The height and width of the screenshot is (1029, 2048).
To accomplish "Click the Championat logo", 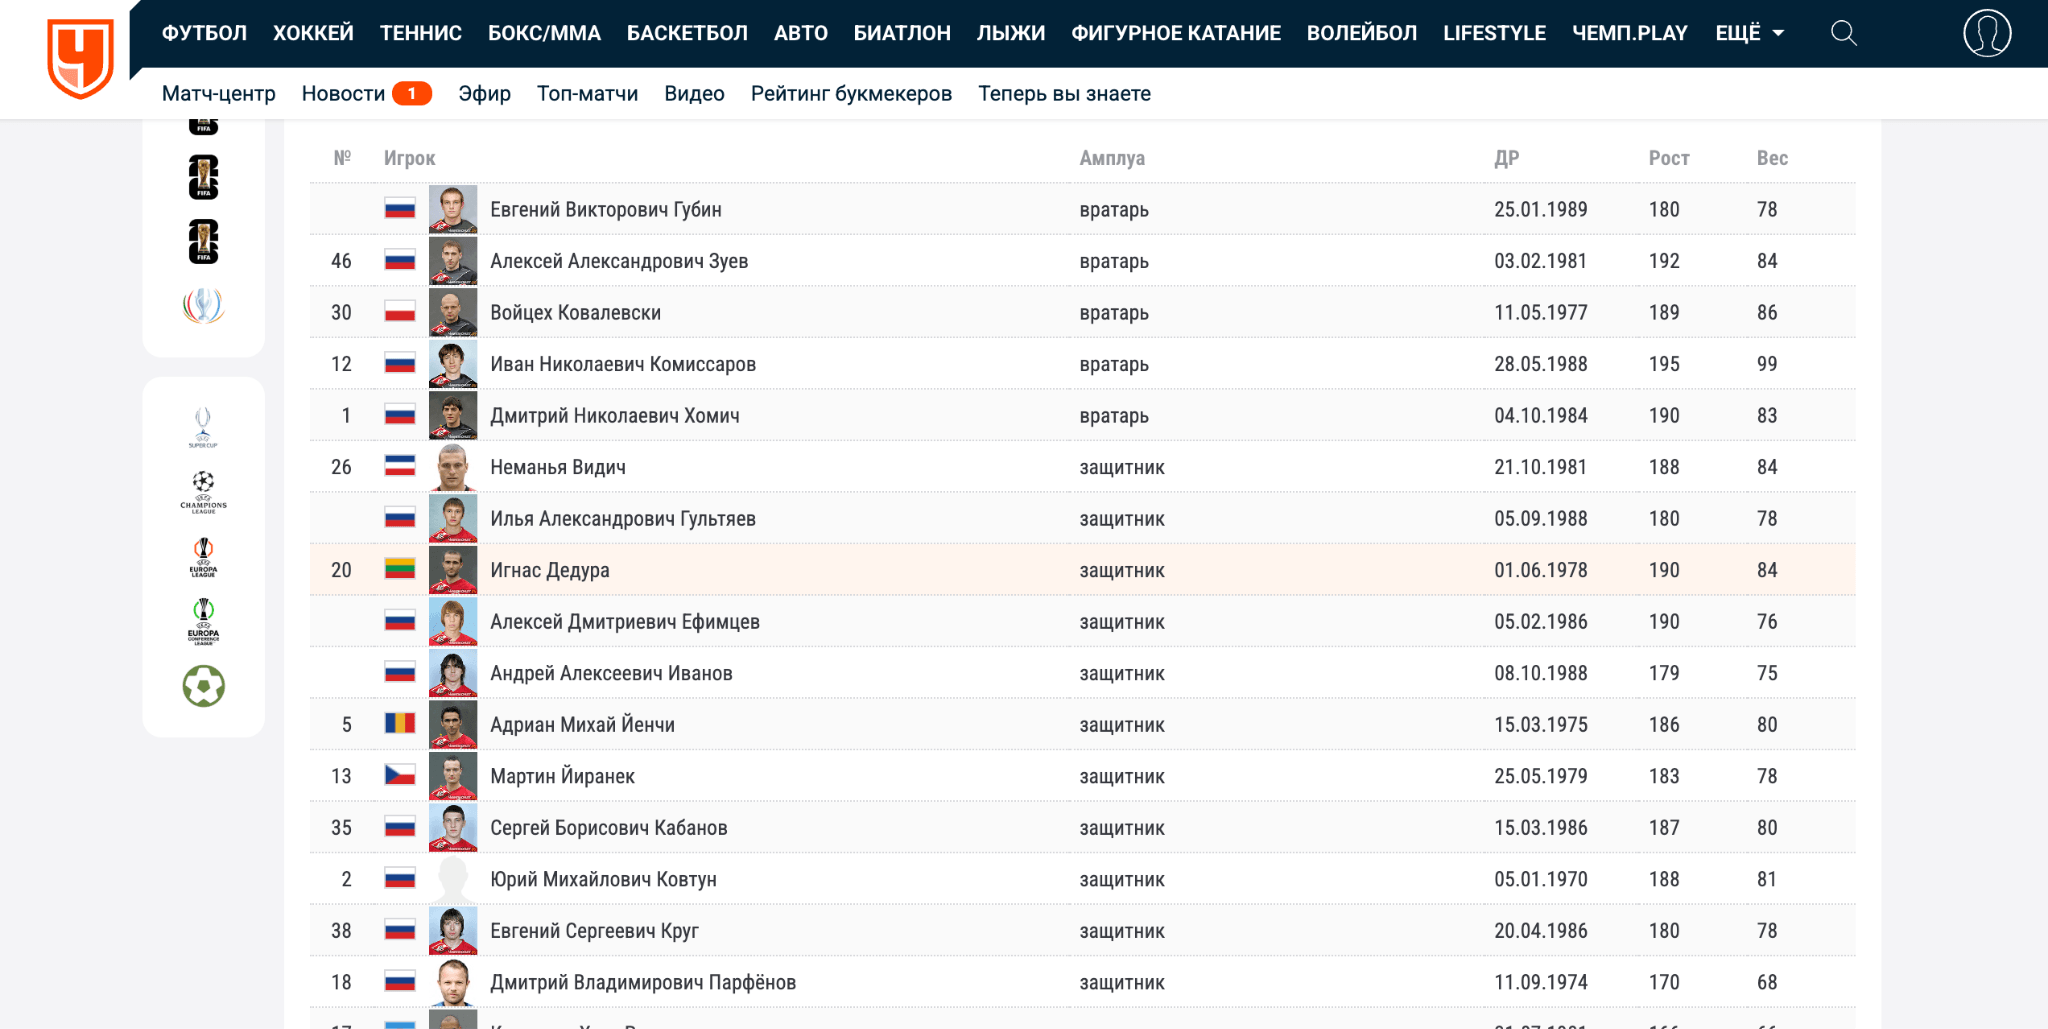I will [x=80, y=58].
